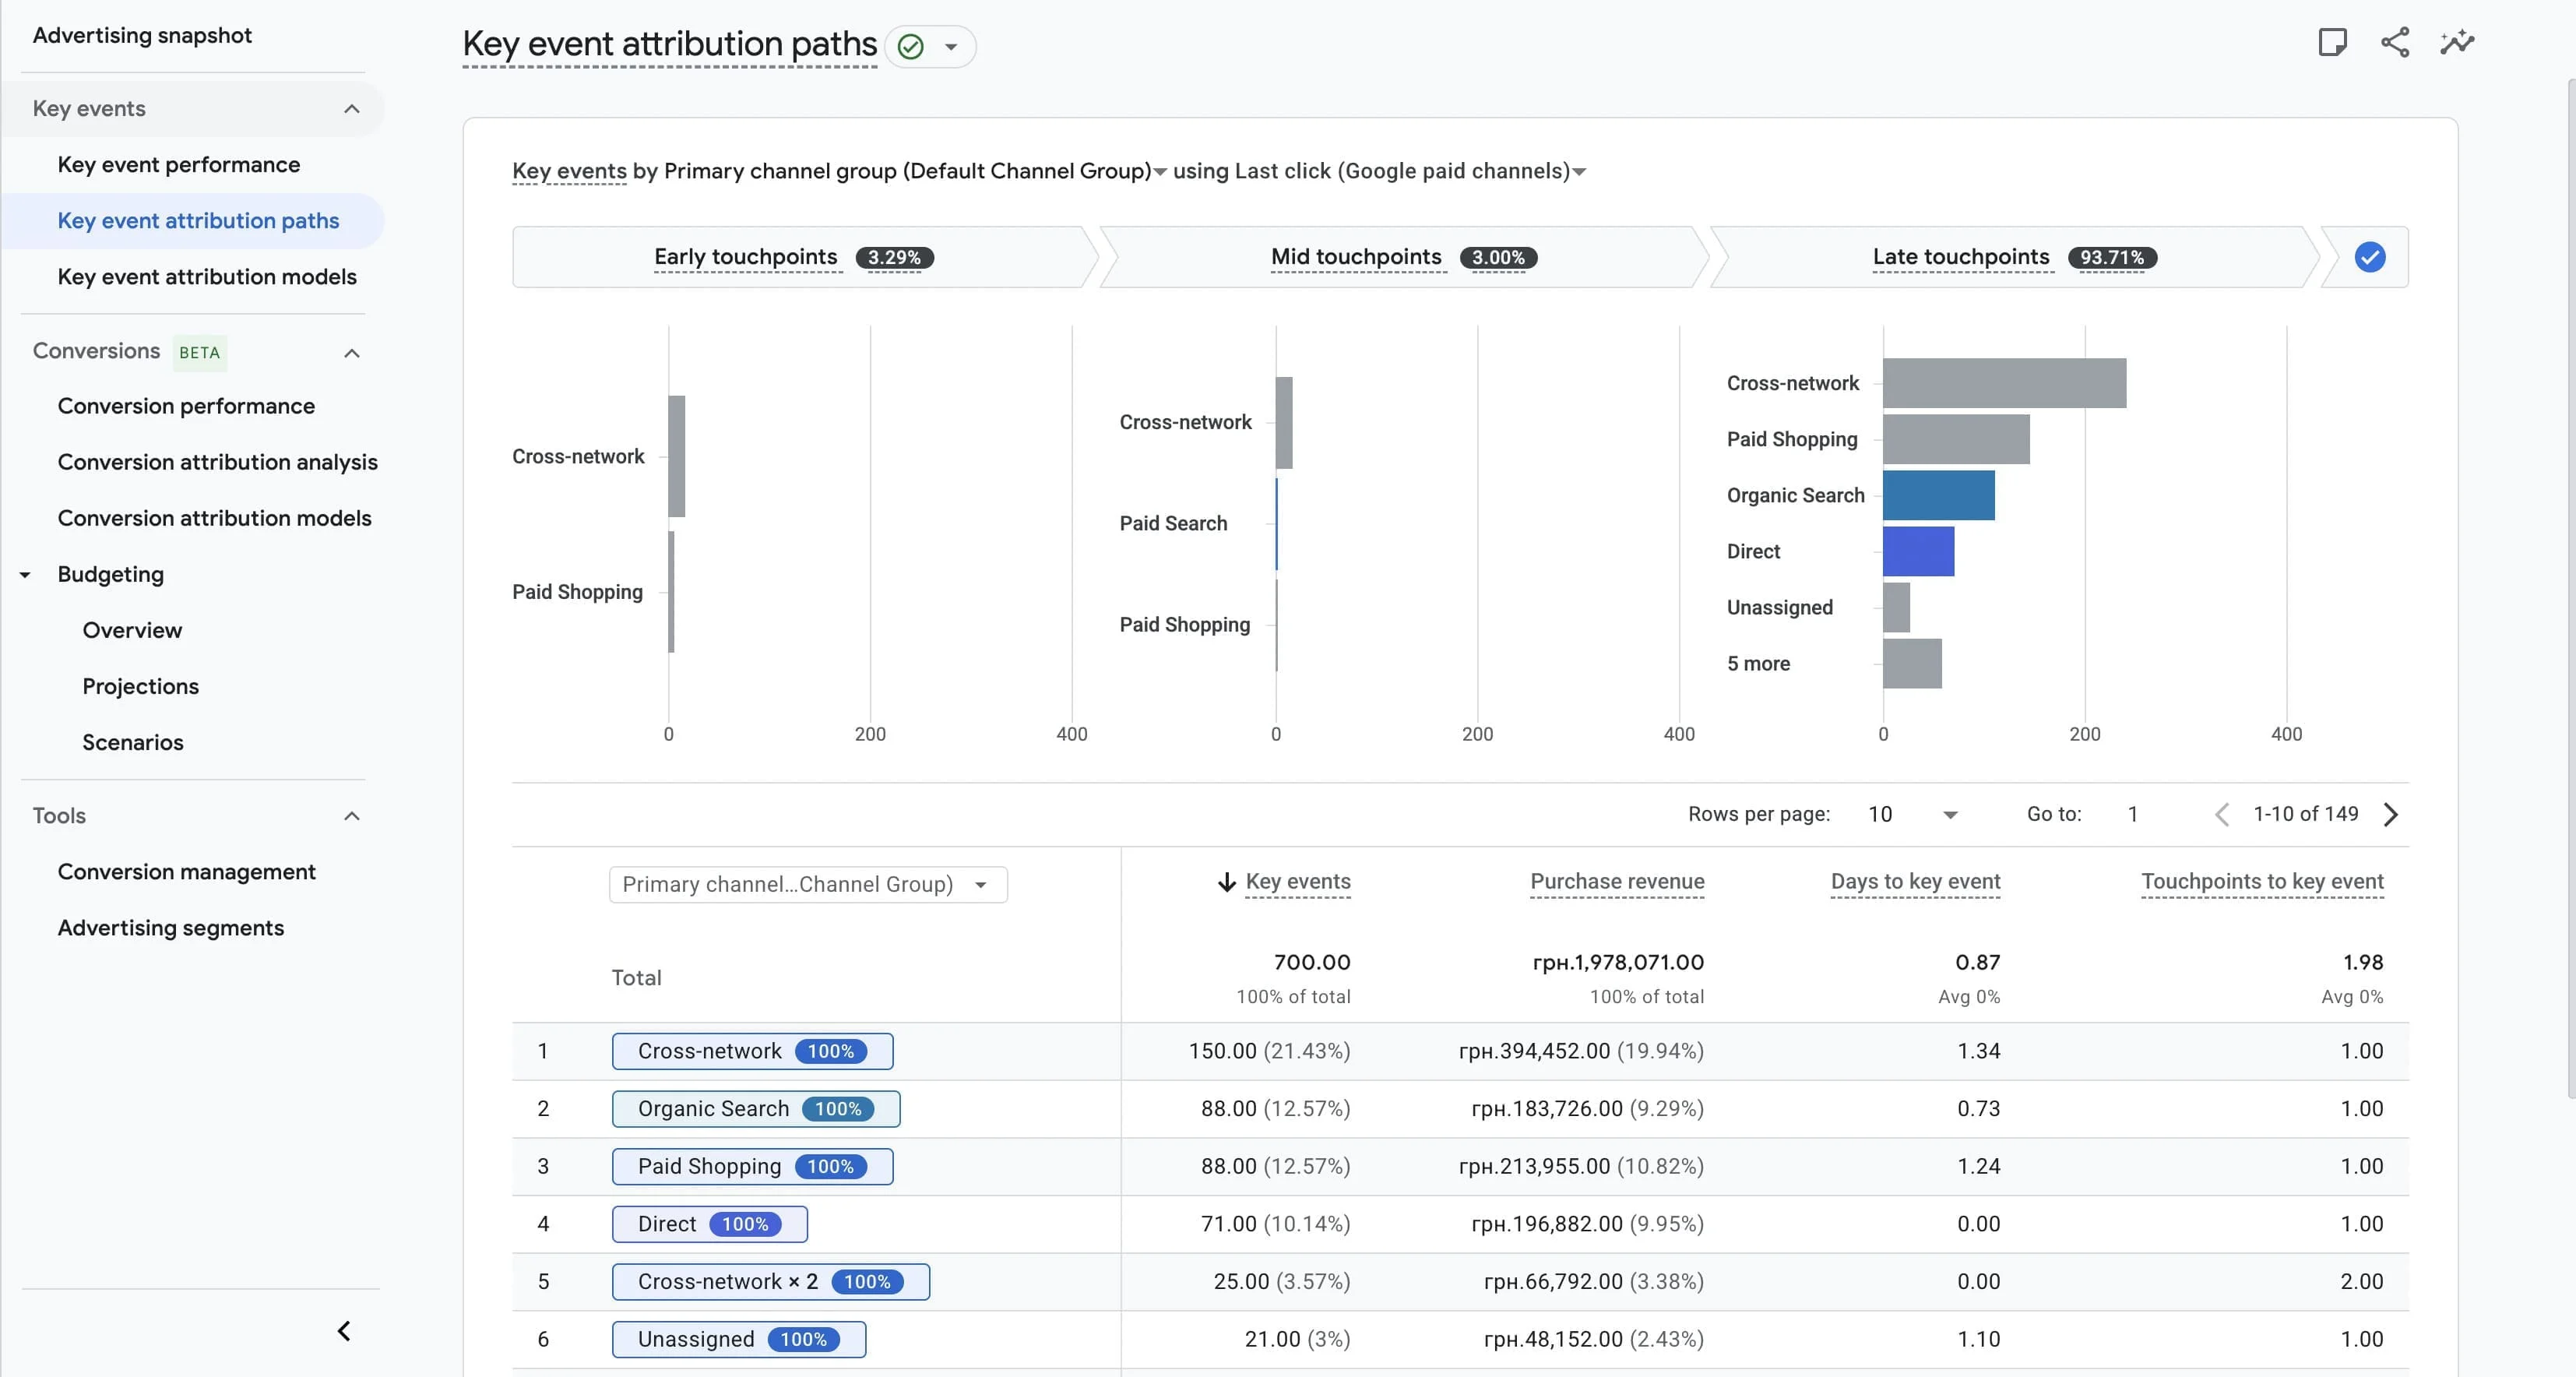The width and height of the screenshot is (2576, 1377).
Task: Click the Go to page number field
Action: coord(2133,814)
